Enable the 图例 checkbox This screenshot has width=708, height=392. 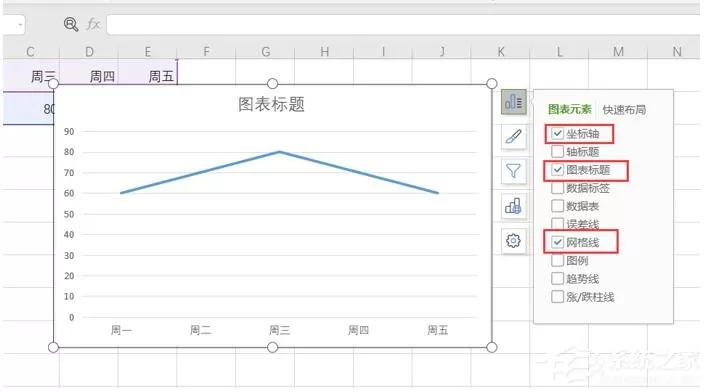558,261
